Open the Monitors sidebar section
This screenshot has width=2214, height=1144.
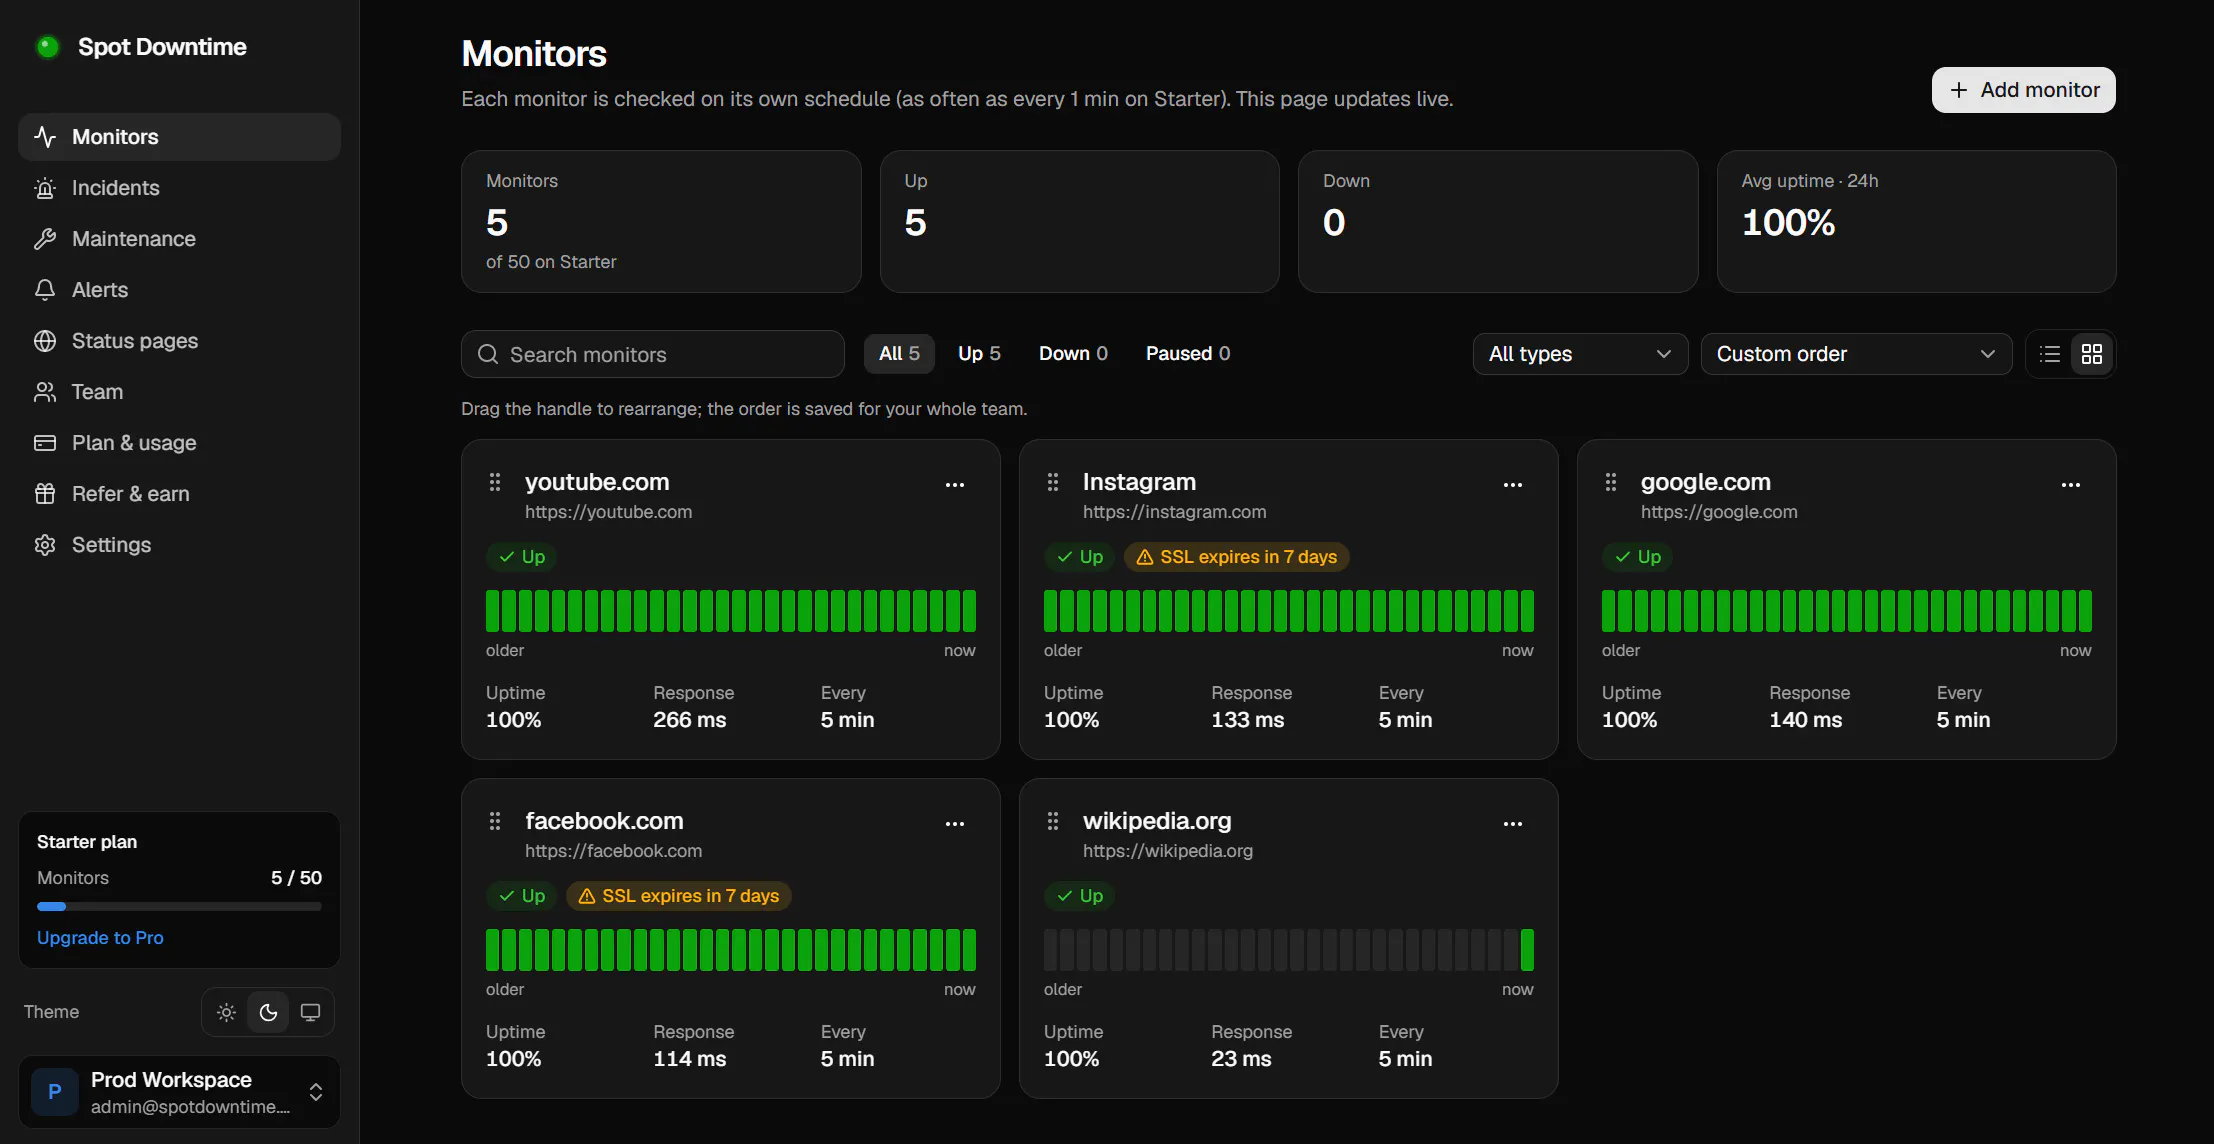[179, 137]
